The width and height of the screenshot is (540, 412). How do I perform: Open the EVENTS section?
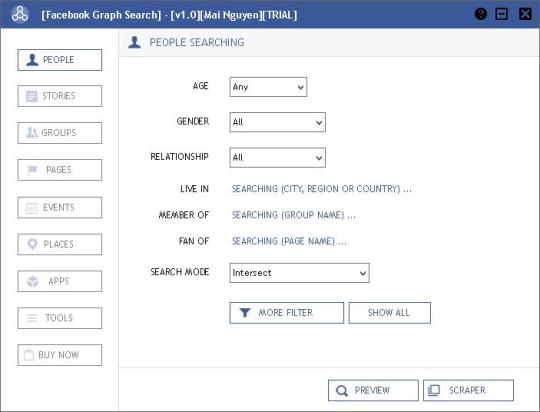pyautogui.click(x=60, y=207)
